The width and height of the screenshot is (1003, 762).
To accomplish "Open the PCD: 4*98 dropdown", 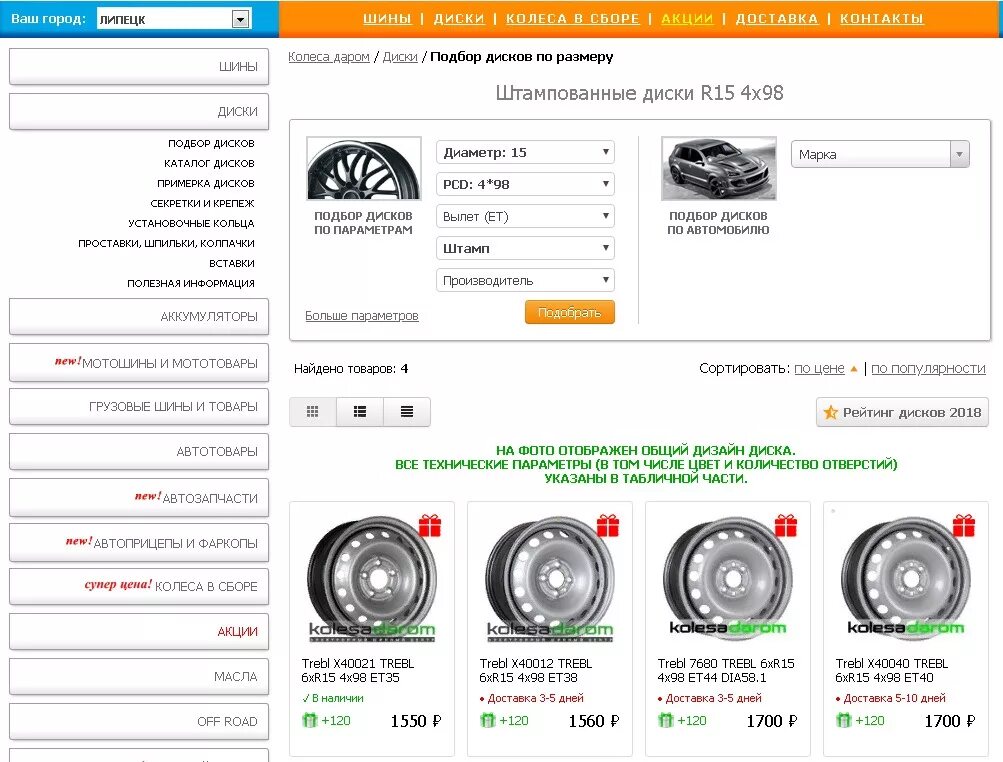I will 525,184.
